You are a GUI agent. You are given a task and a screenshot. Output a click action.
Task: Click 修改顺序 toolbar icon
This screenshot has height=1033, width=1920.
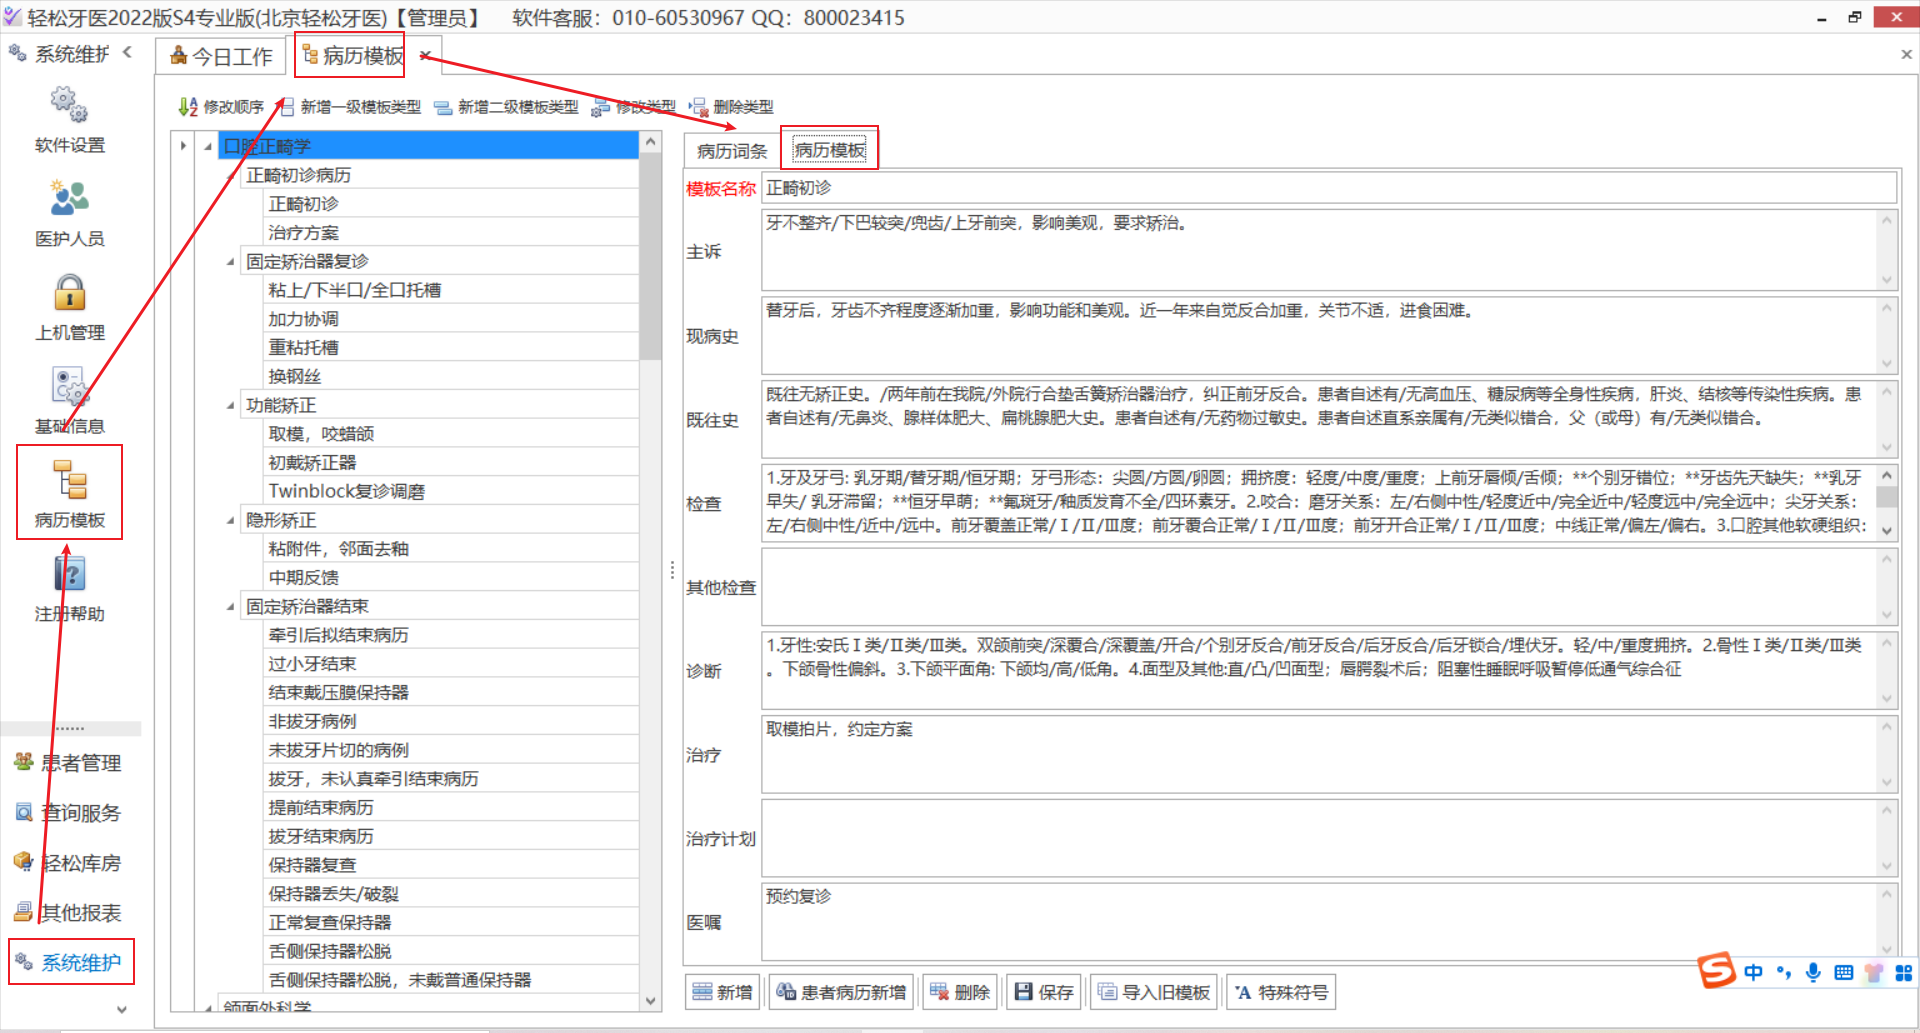220,107
